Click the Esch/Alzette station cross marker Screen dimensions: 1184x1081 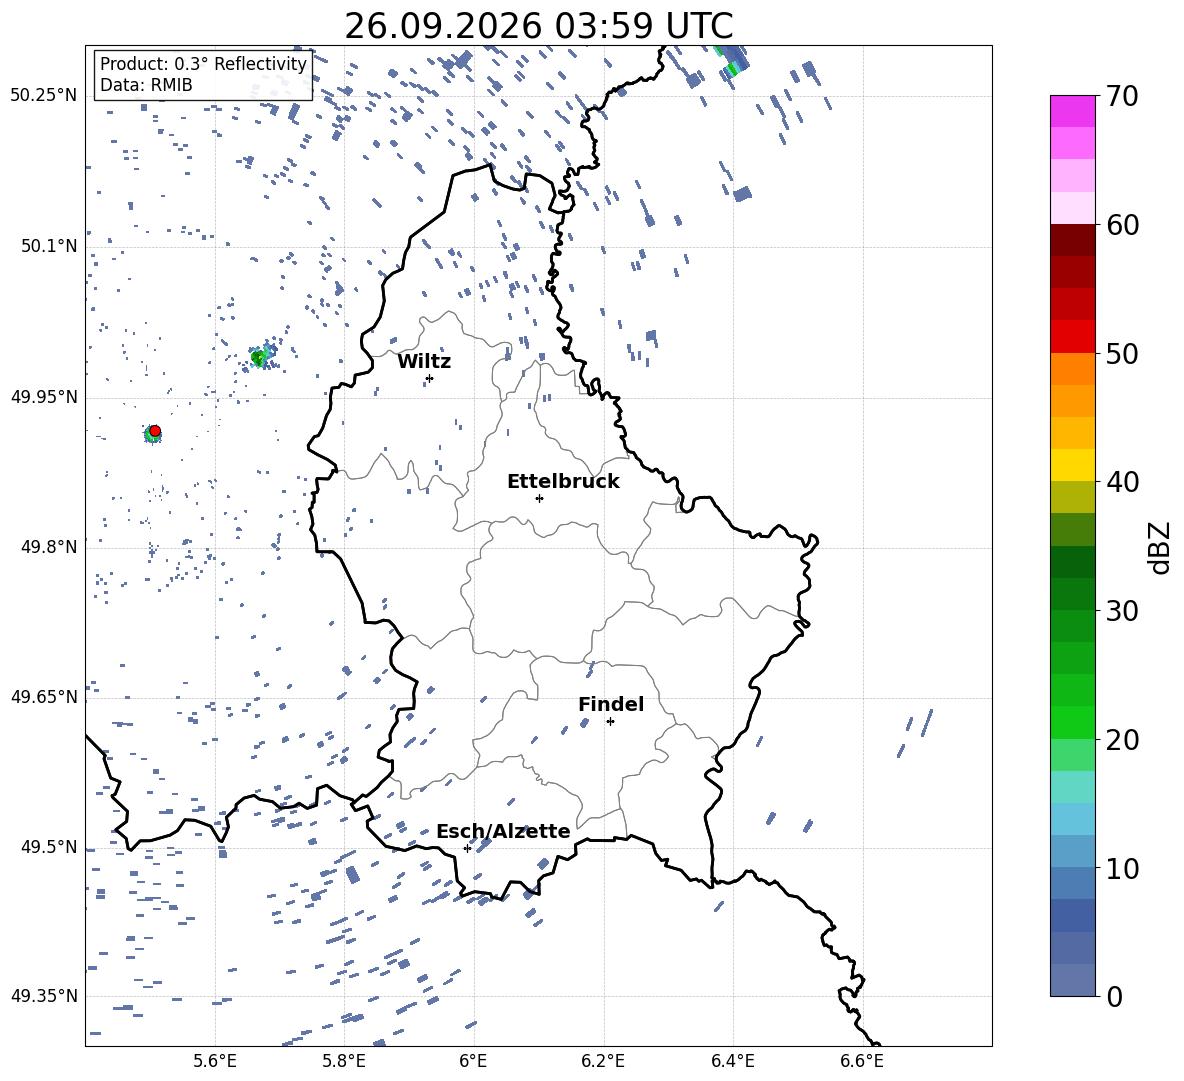pyautogui.click(x=467, y=848)
